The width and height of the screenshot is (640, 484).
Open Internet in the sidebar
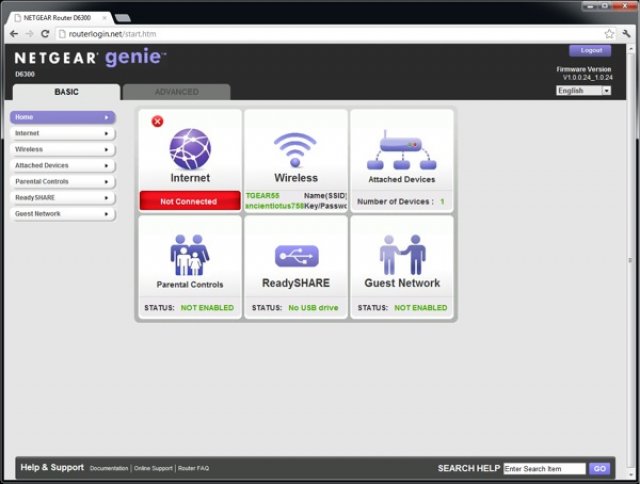pyautogui.click(x=63, y=133)
